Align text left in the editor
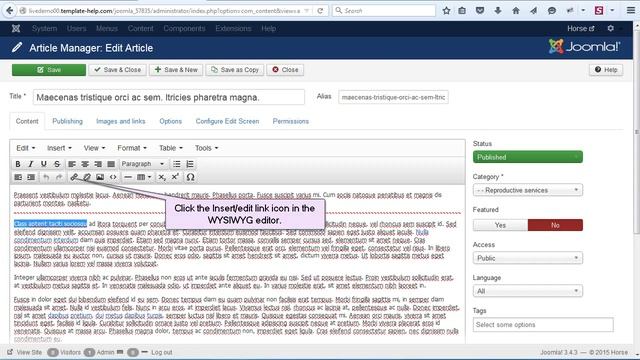 click(x=72, y=164)
